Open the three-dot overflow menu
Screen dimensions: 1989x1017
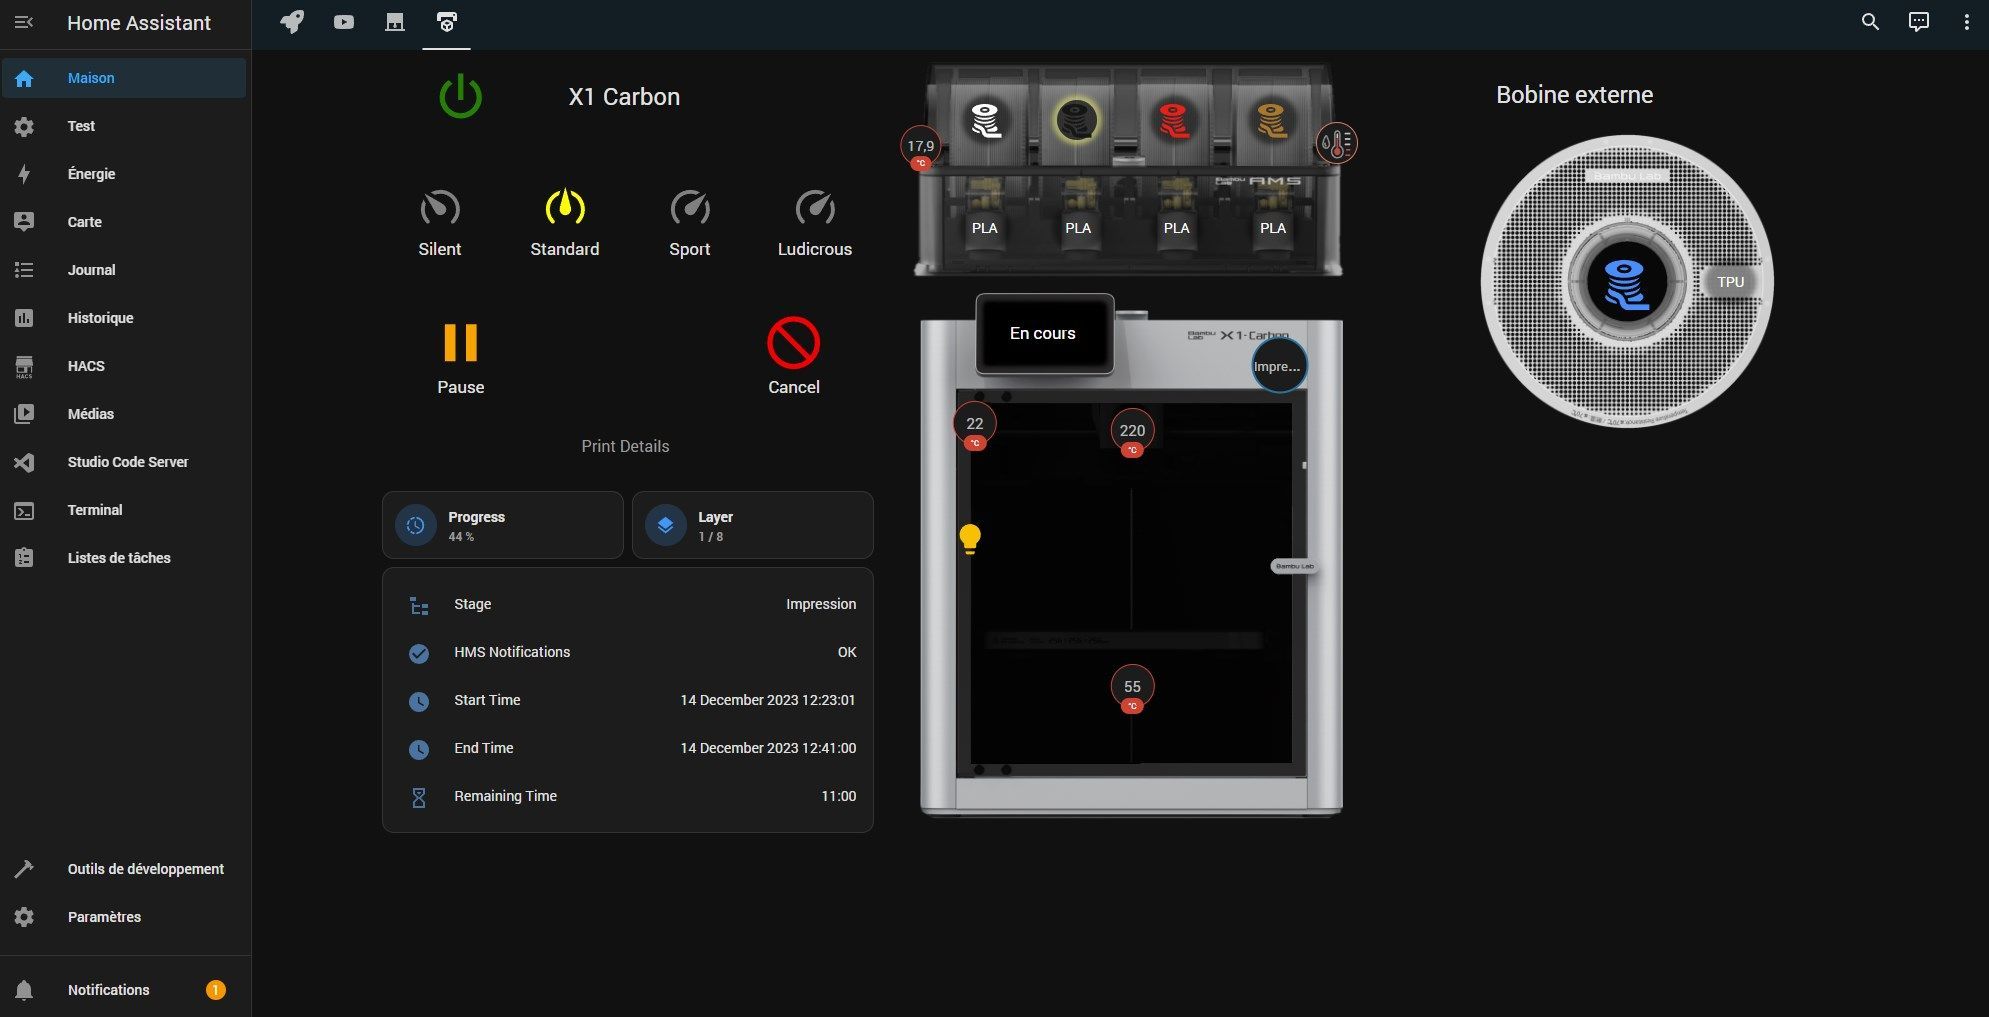(x=1966, y=22)
